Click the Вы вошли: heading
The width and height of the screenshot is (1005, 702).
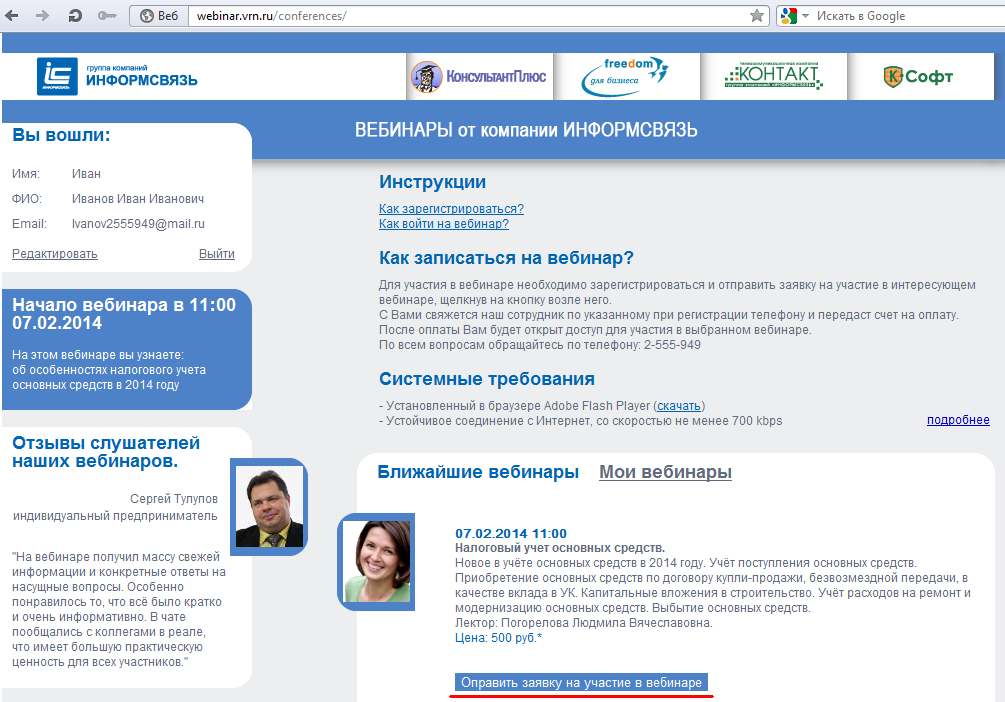pos(61,135)
